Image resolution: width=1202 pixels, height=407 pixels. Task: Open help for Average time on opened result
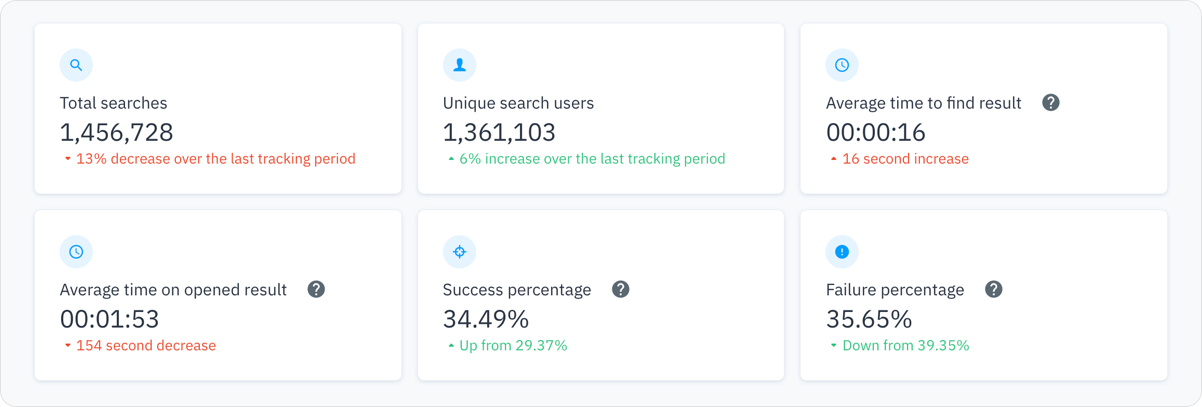[x=316, y=290]
